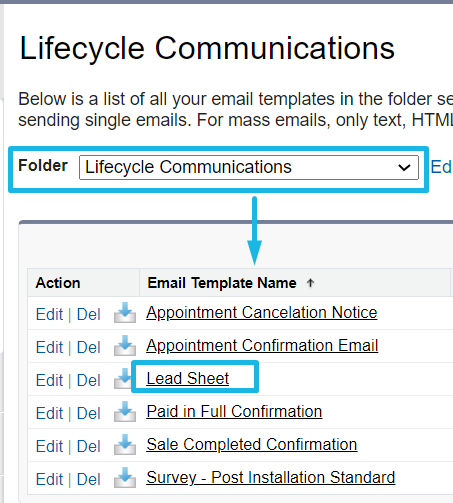Image resolution: width=453 pixels, height=503 pixels.
Task: Download icon beside Paid in Full Confirmation
Action: 125,412
